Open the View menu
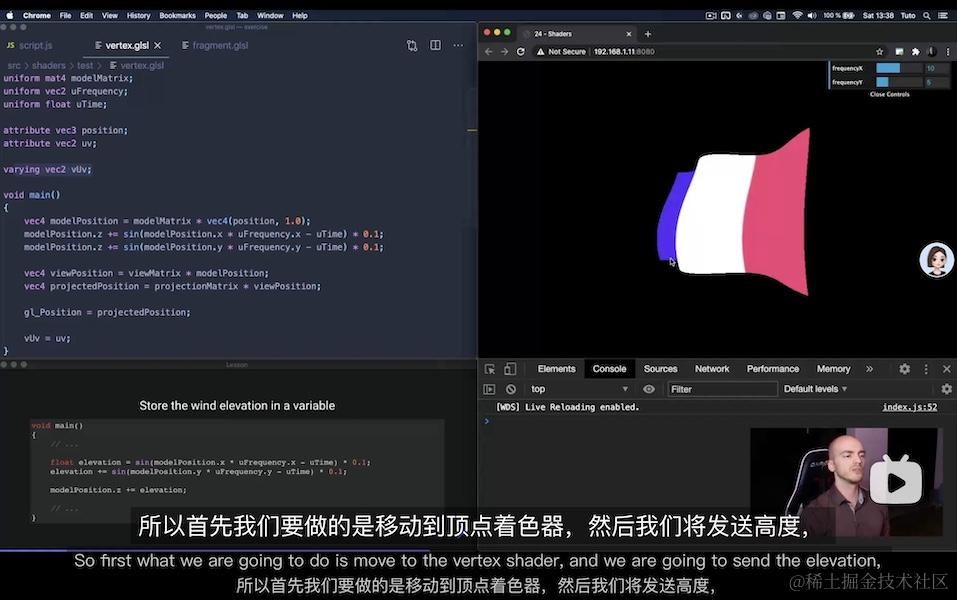 pyautogui.click(x=110, y=15)
